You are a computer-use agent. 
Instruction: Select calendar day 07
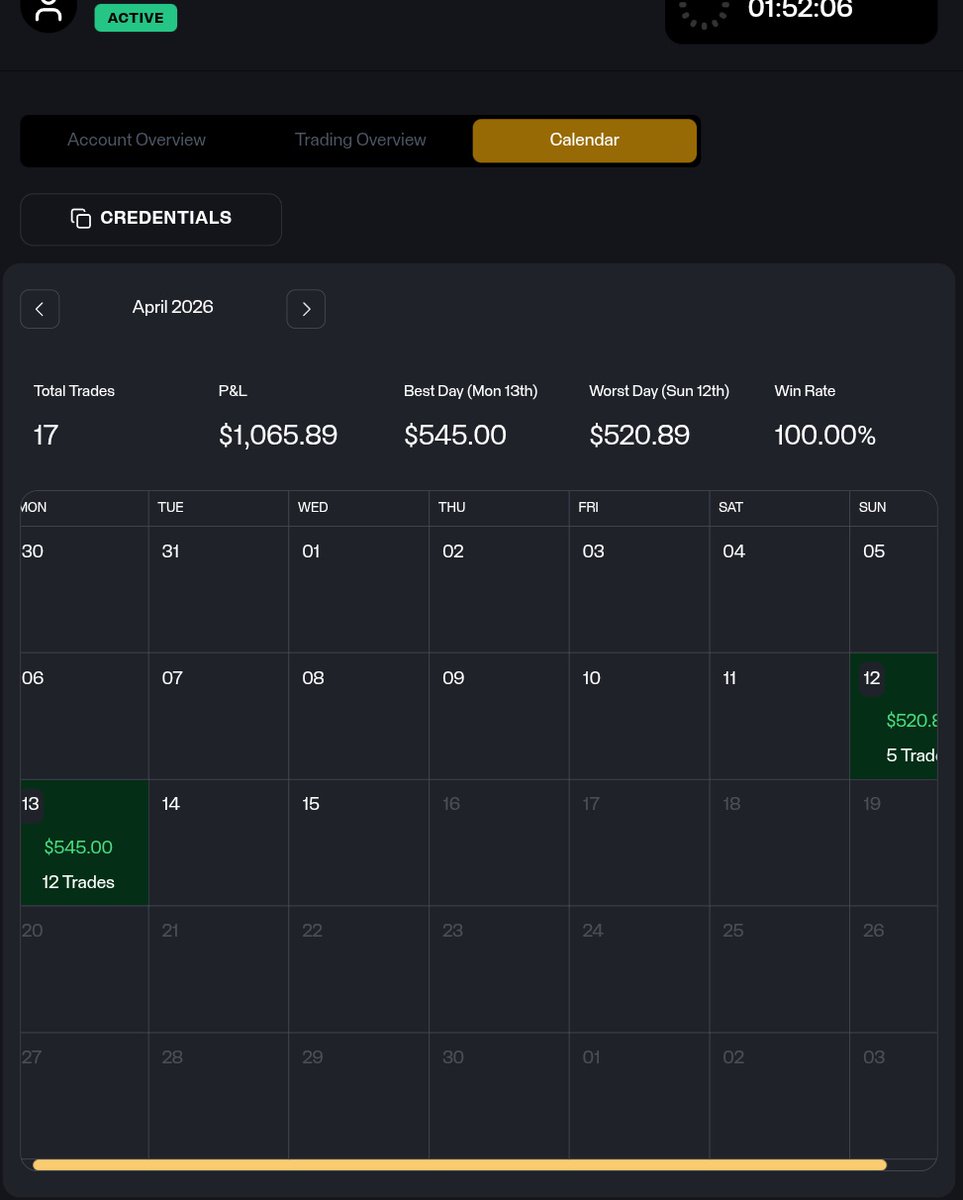(219, 716)
